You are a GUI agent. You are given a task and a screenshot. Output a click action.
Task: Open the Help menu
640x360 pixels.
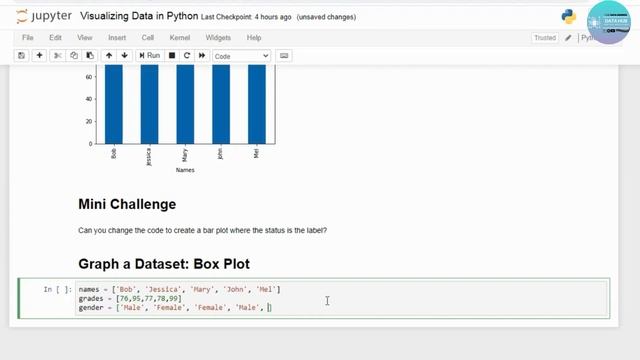click(254, 38)
